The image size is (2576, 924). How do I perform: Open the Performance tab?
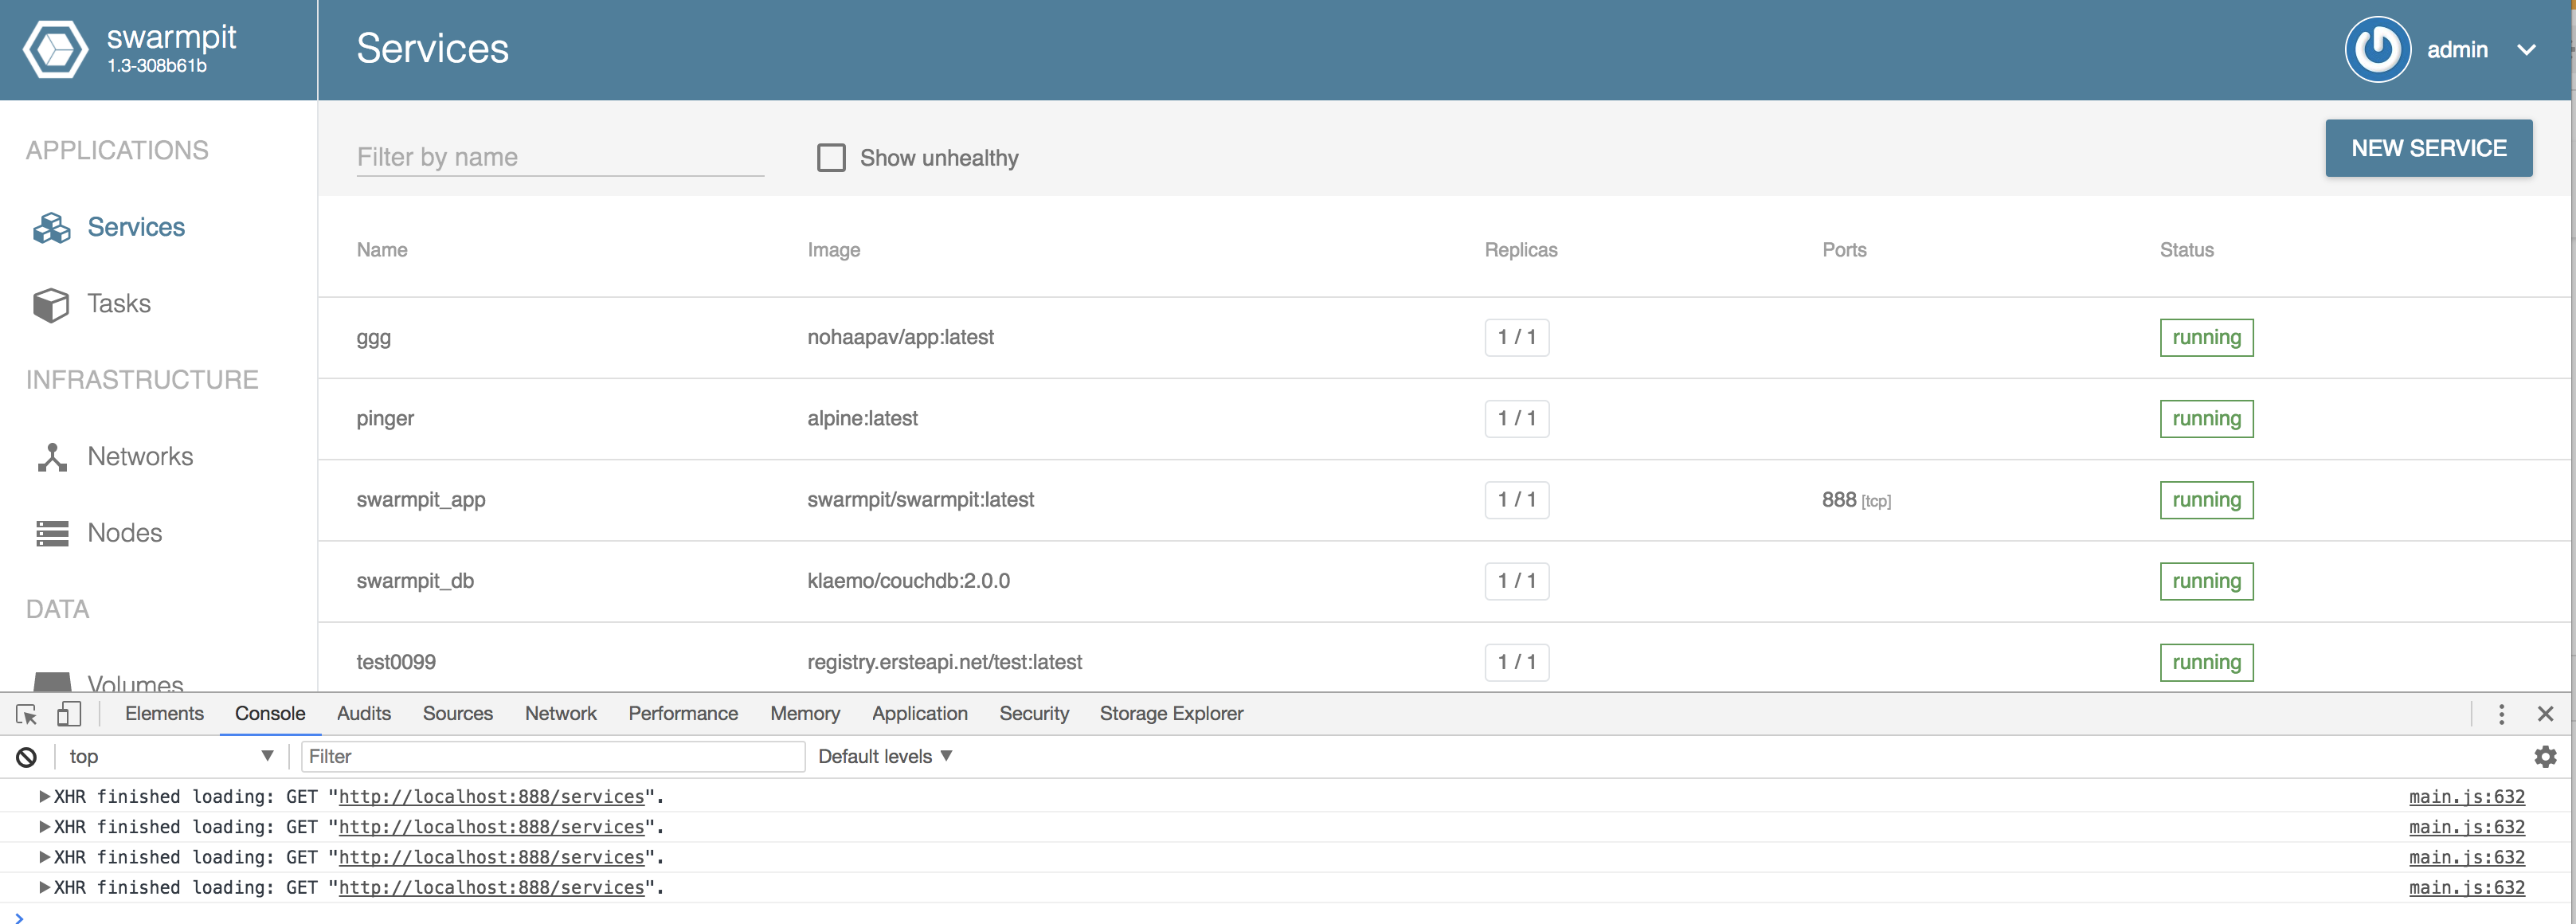(x=683, y=714)
